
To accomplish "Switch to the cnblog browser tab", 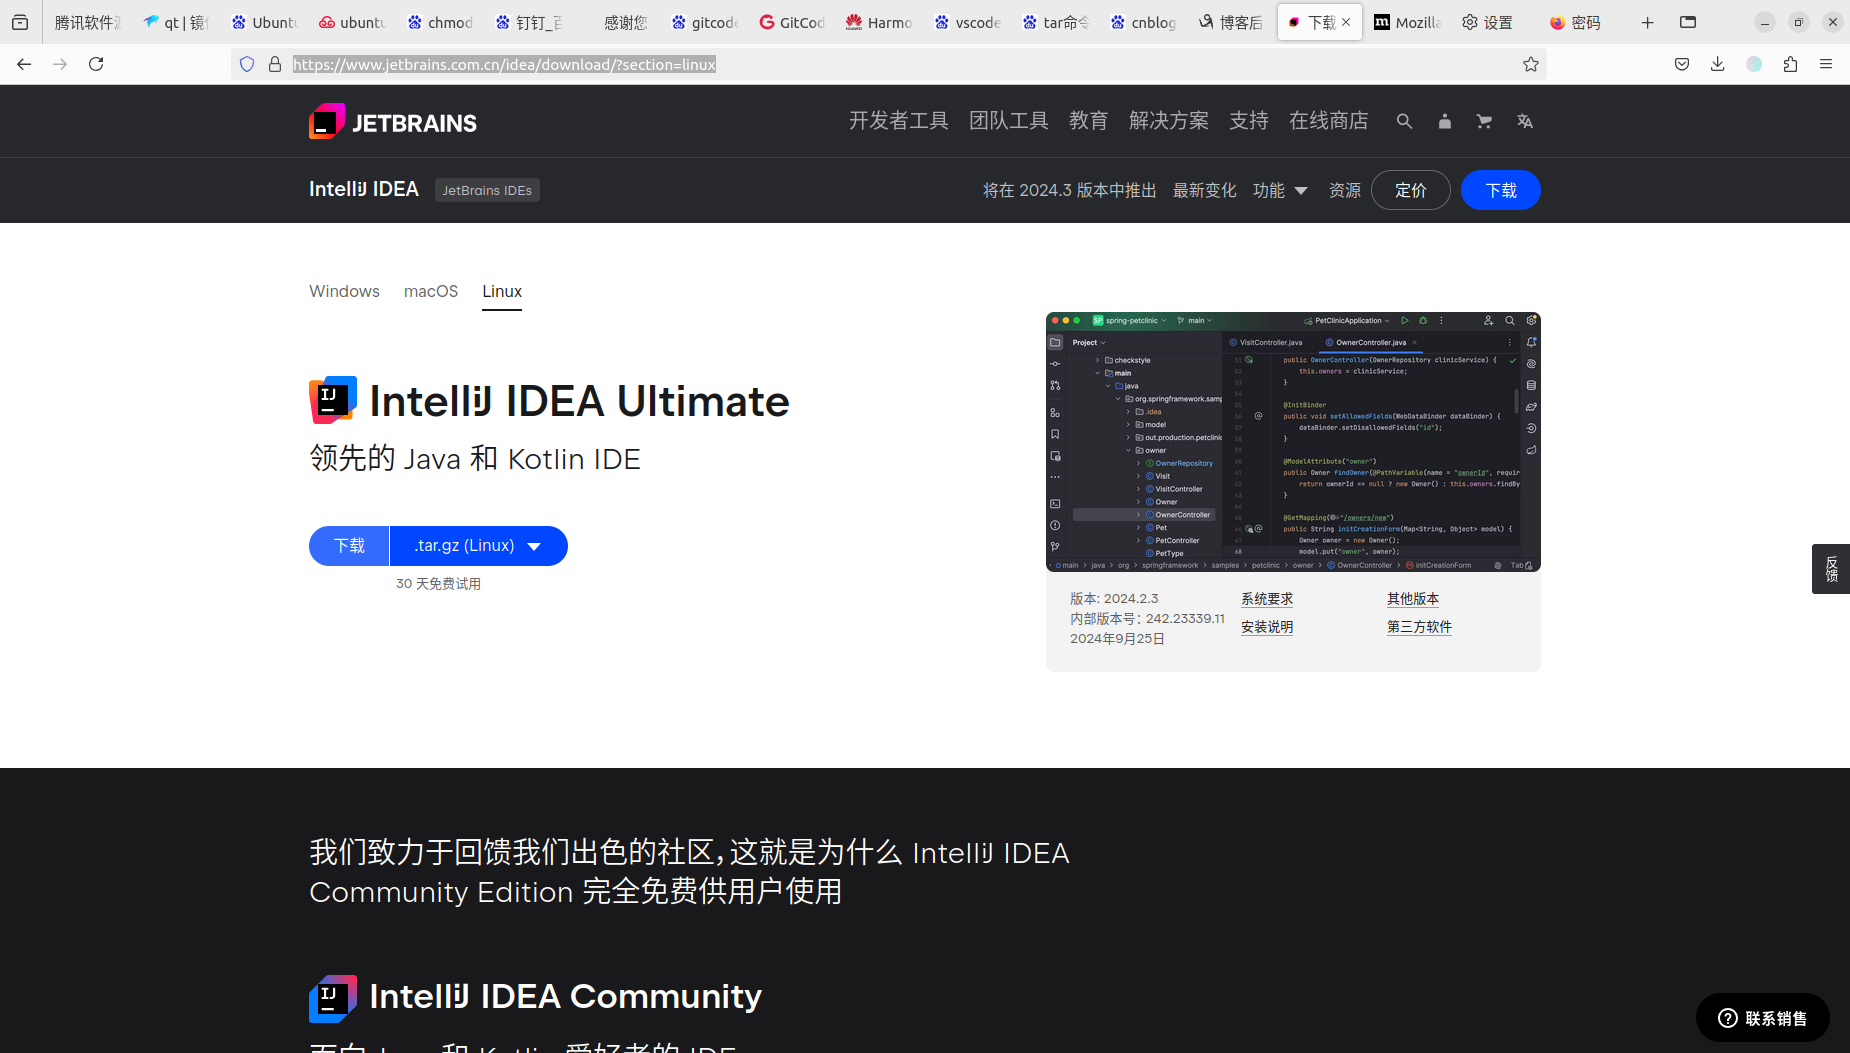I will (1144, 22).
